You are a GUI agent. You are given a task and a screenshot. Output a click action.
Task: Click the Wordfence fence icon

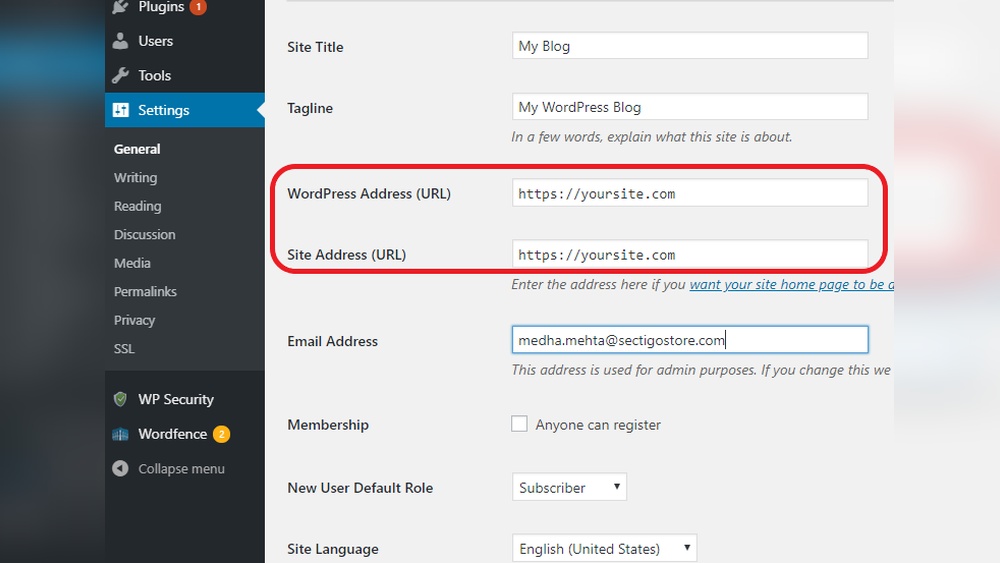pyautogui.click(x=120, y=434)
